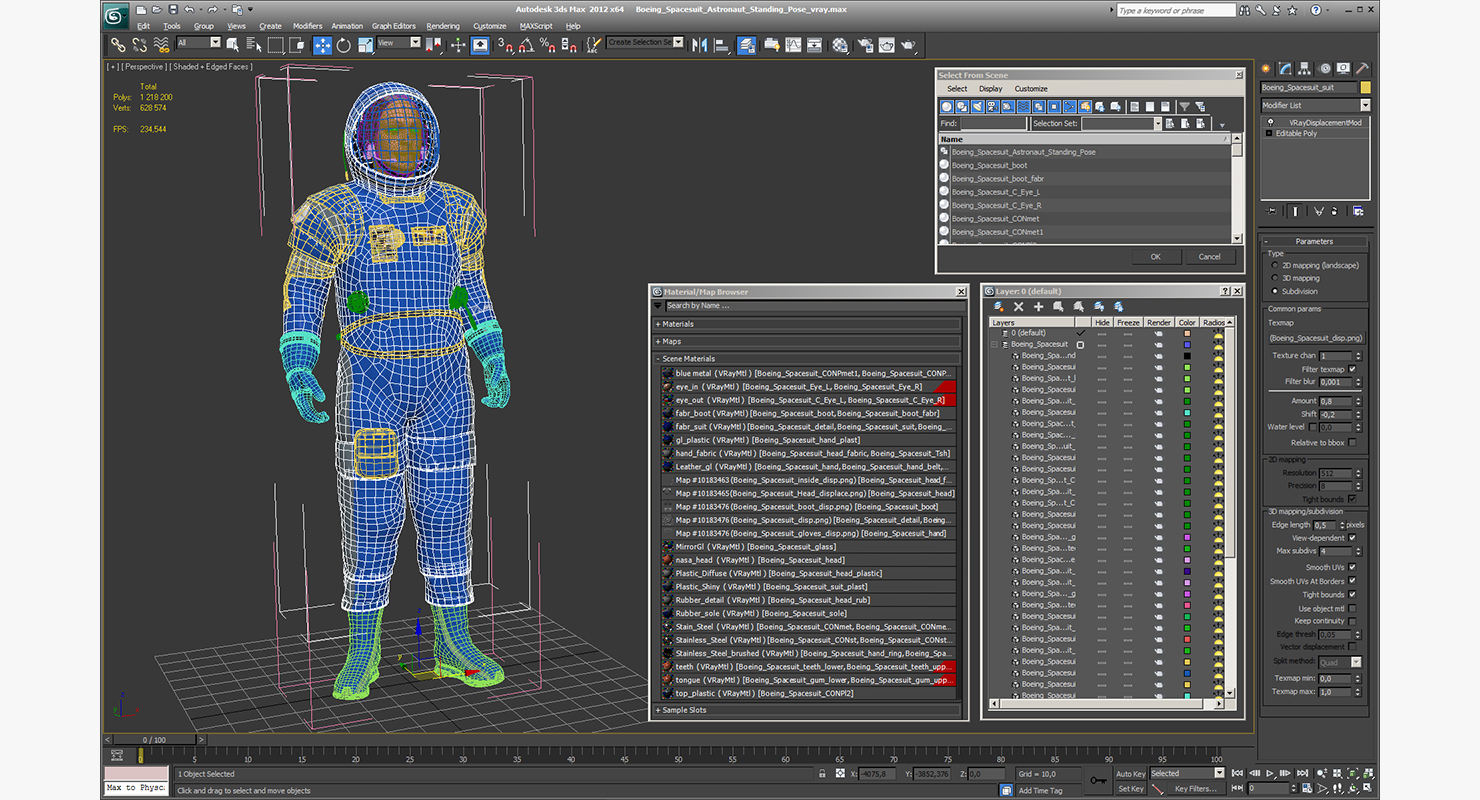Screen dimensions: 1480x800
Task: Switch to the Create command panel tab
Action: coord(1265,69)
